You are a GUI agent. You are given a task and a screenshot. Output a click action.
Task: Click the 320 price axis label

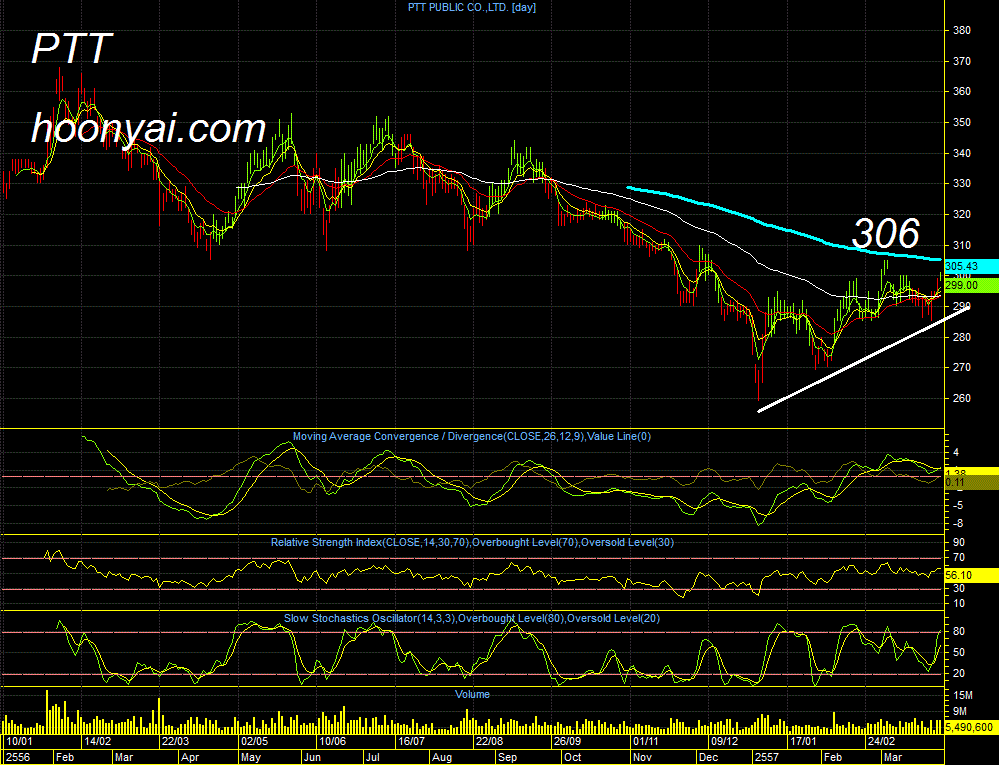click(961, 214)
